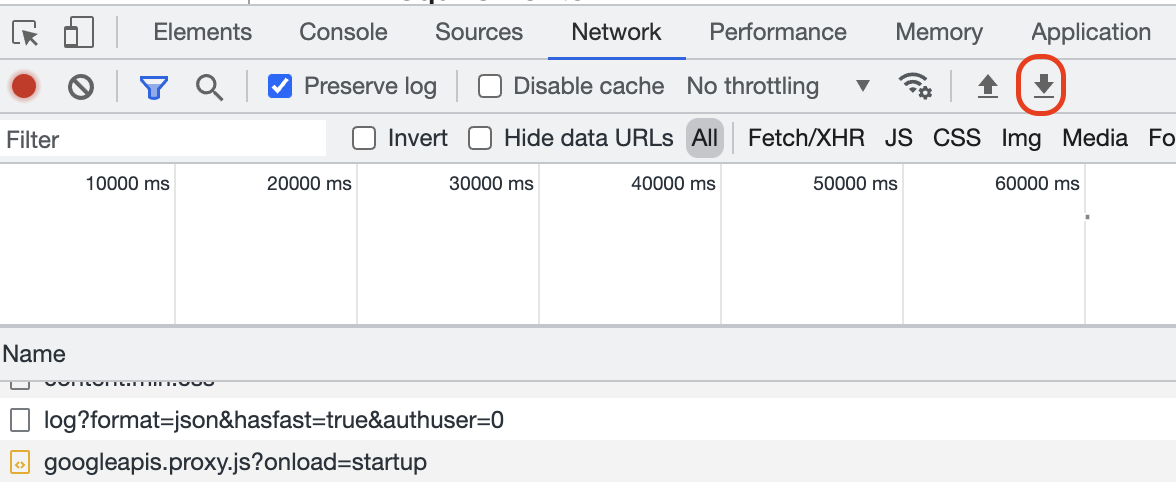Screen dimensions: 1176x490
Task: Clear the network log
Action: click(81, 87)
